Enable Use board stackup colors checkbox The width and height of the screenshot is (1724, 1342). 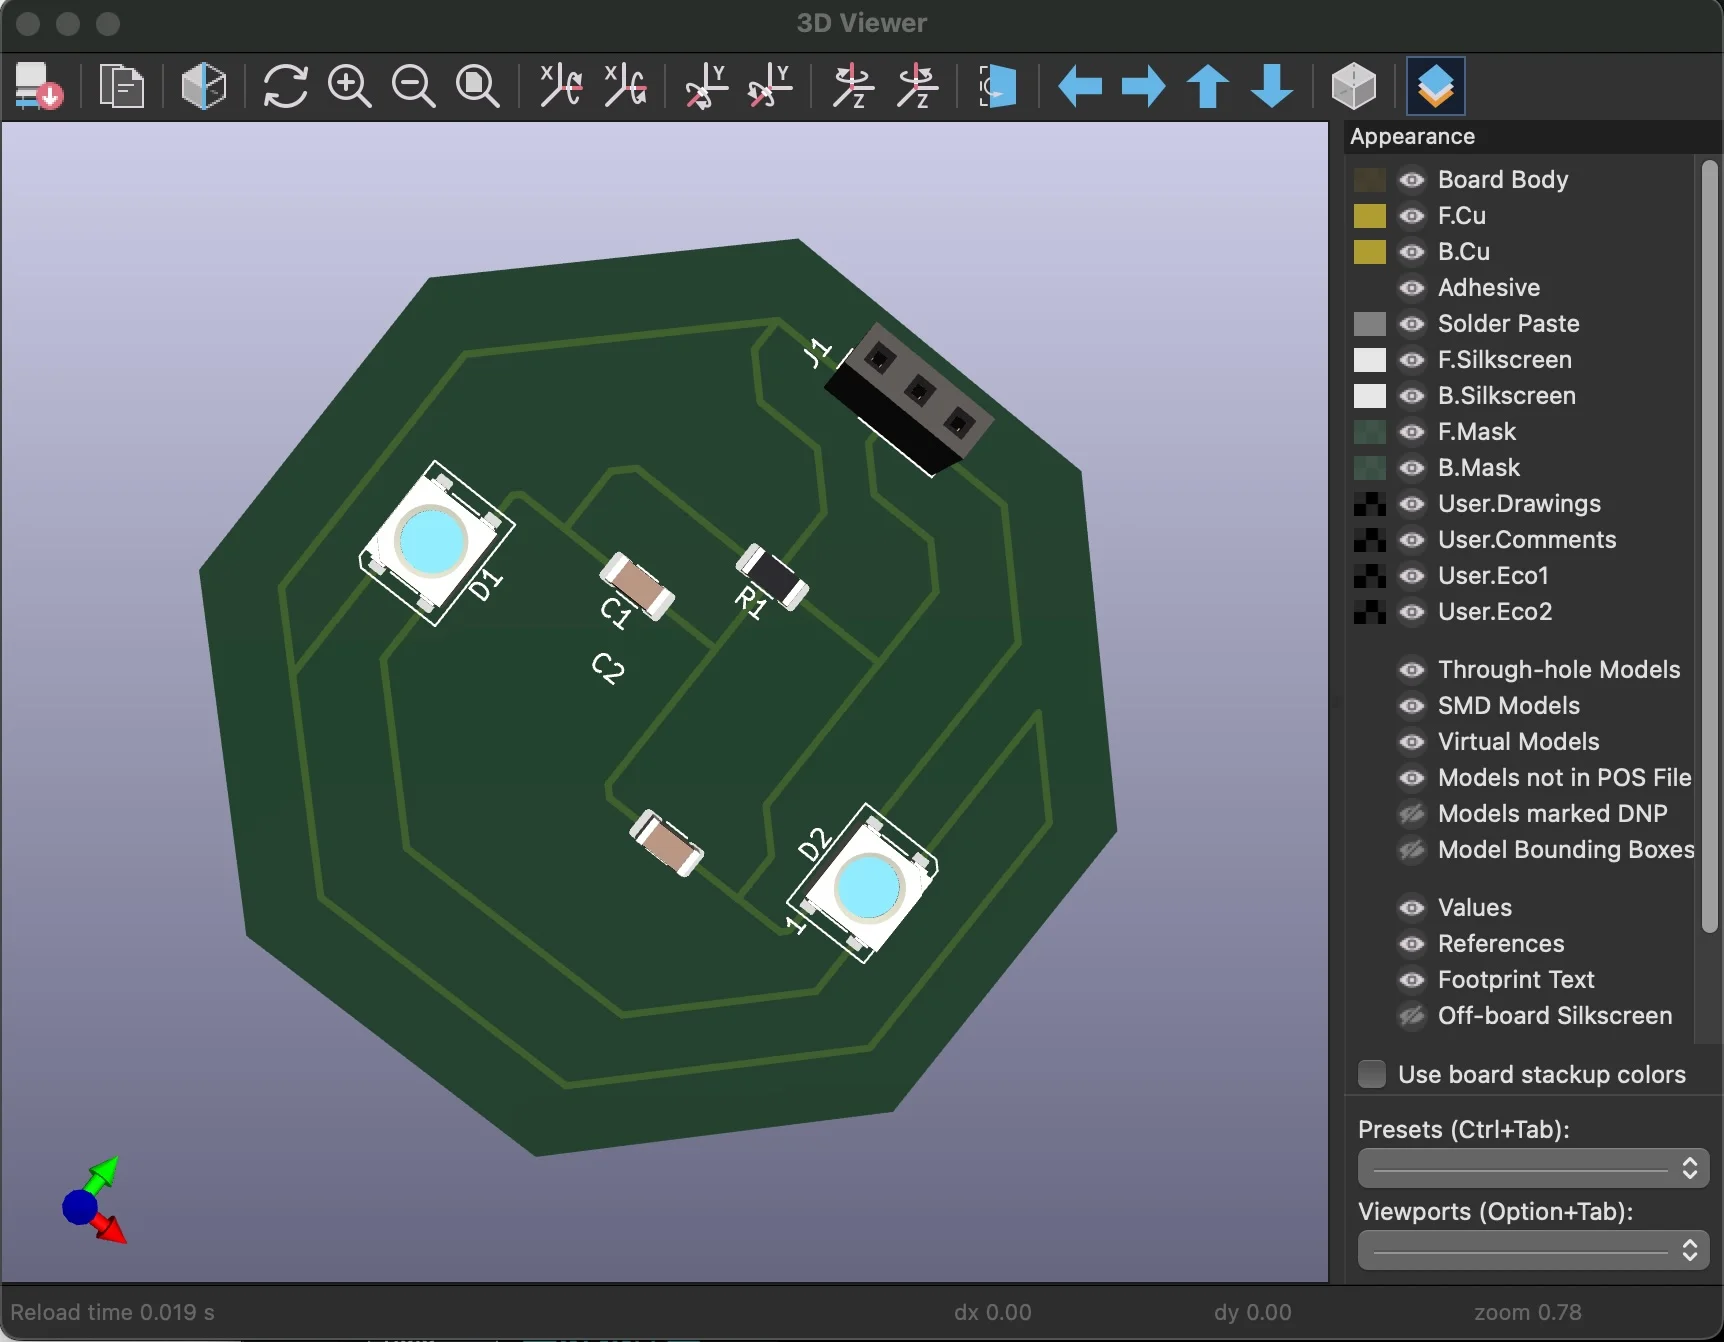coord(1372,1074)
